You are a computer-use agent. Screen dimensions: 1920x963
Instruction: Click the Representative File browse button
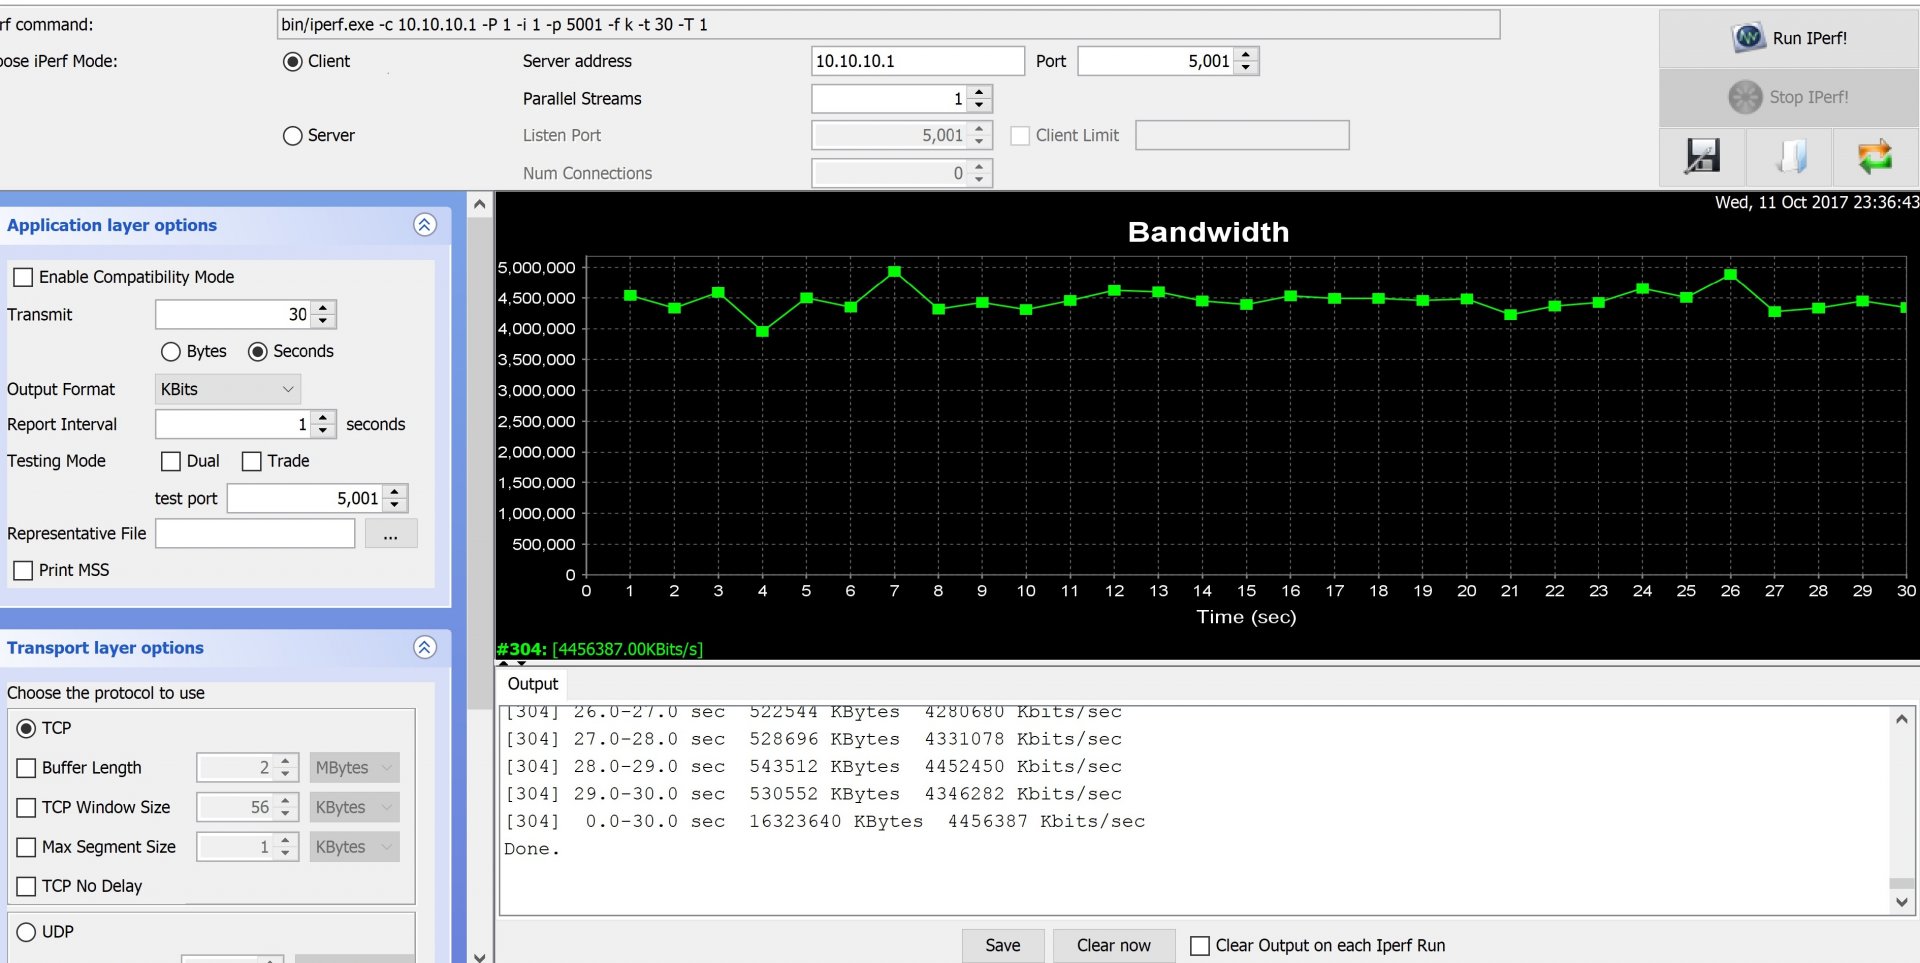point(390,534)
